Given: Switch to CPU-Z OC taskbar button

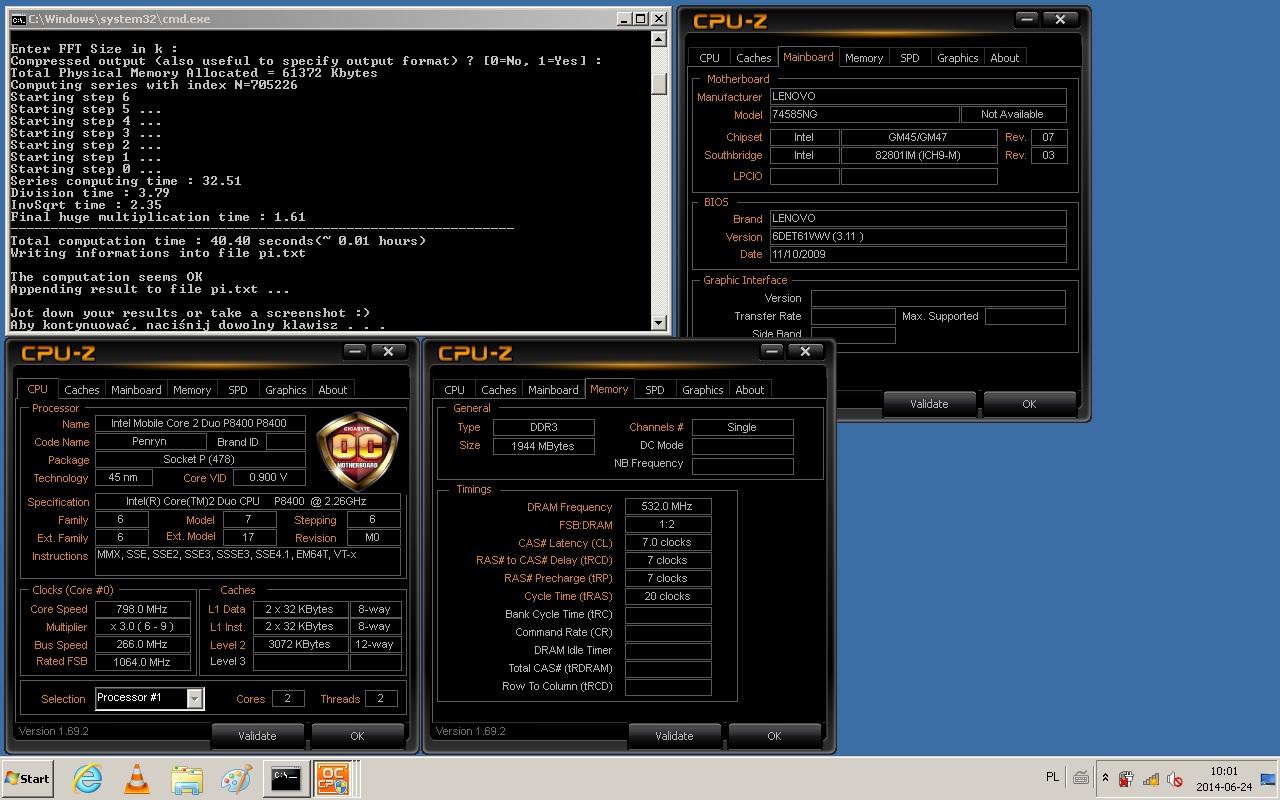Looking at the screenshot, I should pos(333,779).
